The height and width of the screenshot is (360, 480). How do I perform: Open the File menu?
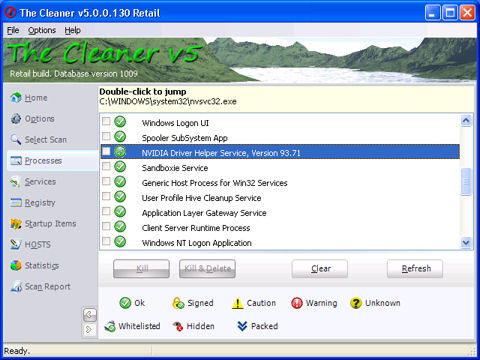[13, 30]
